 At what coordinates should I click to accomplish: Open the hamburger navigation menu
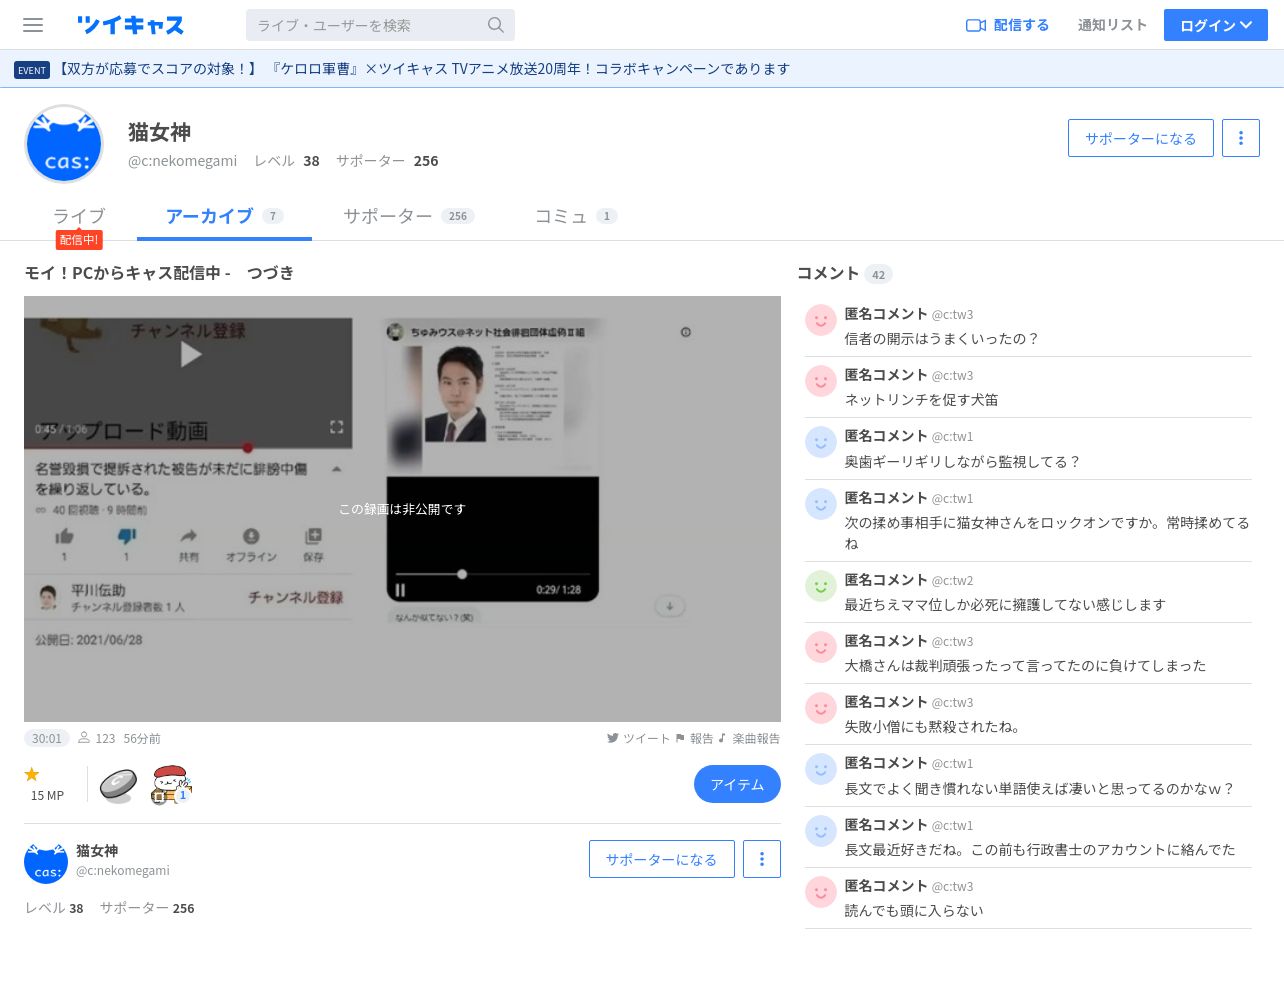(33, 25)
